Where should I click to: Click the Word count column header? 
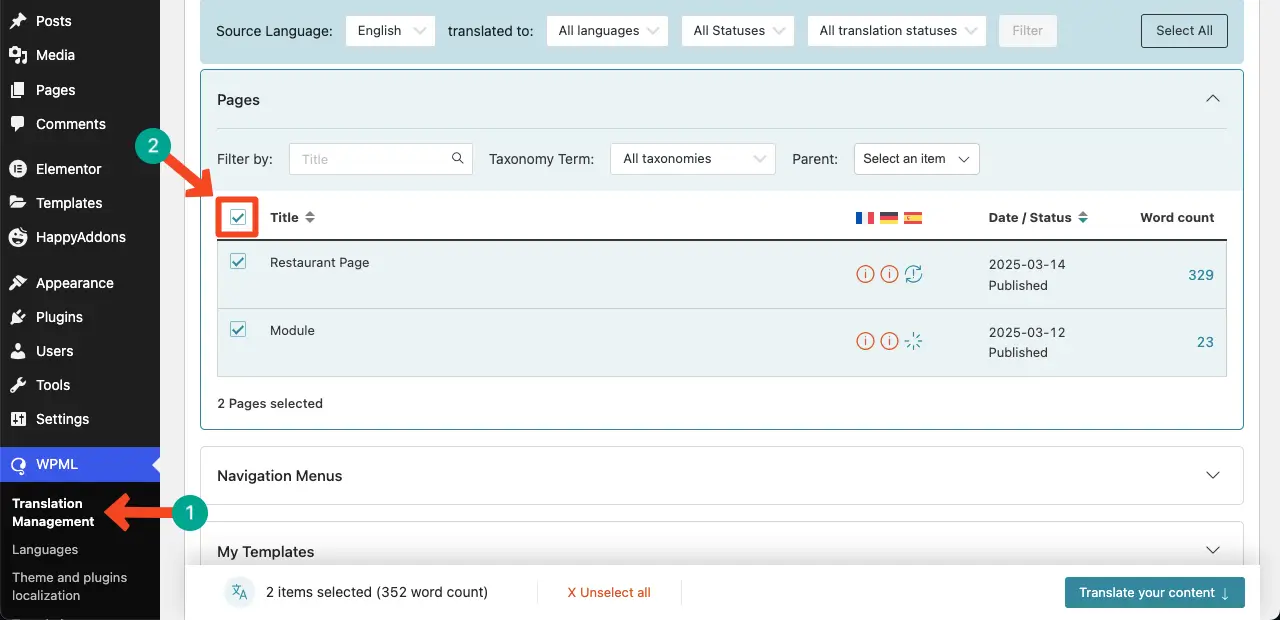[1177, 217]
